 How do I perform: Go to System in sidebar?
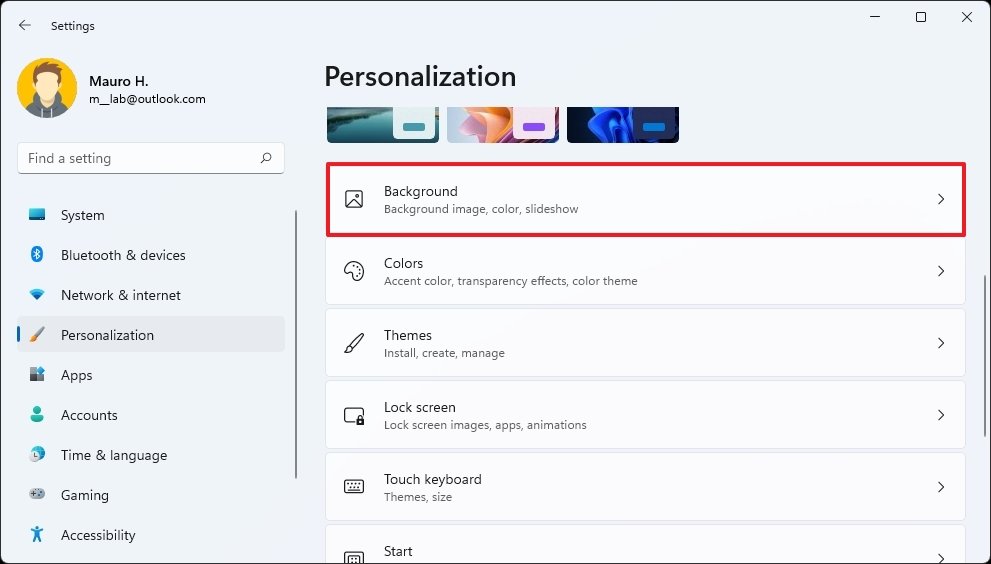151,215
